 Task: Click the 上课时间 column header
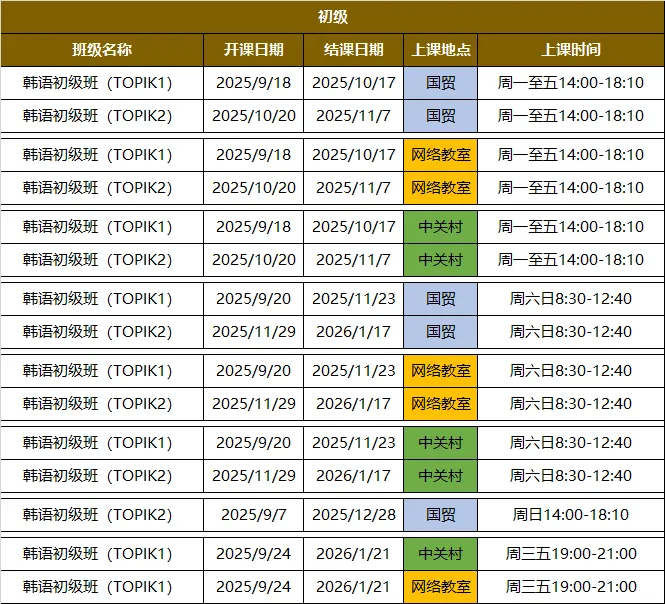pos(571,50)
